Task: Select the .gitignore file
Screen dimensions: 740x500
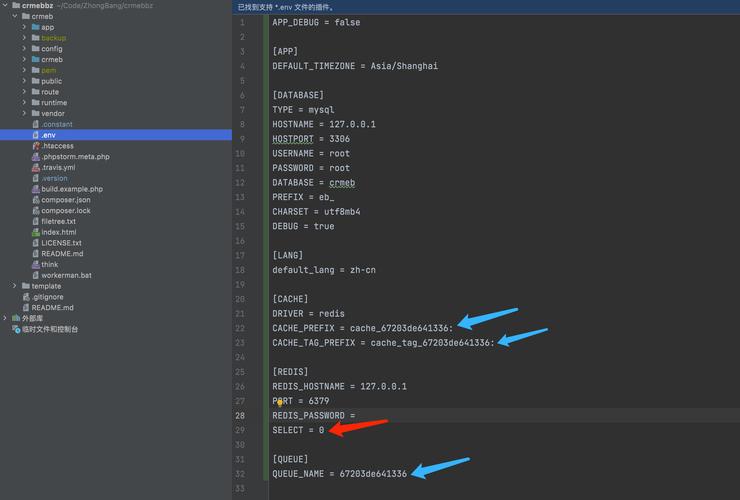Action: pyautogui.click(x=47, y=297)
